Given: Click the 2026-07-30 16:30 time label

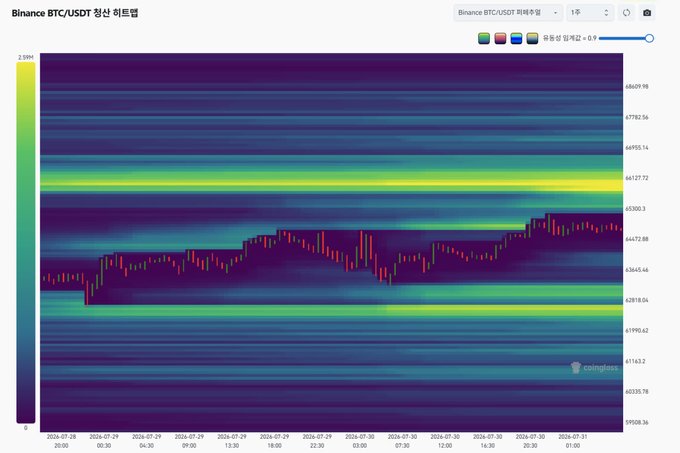Looking at the screenshot, I should [487, 441].
